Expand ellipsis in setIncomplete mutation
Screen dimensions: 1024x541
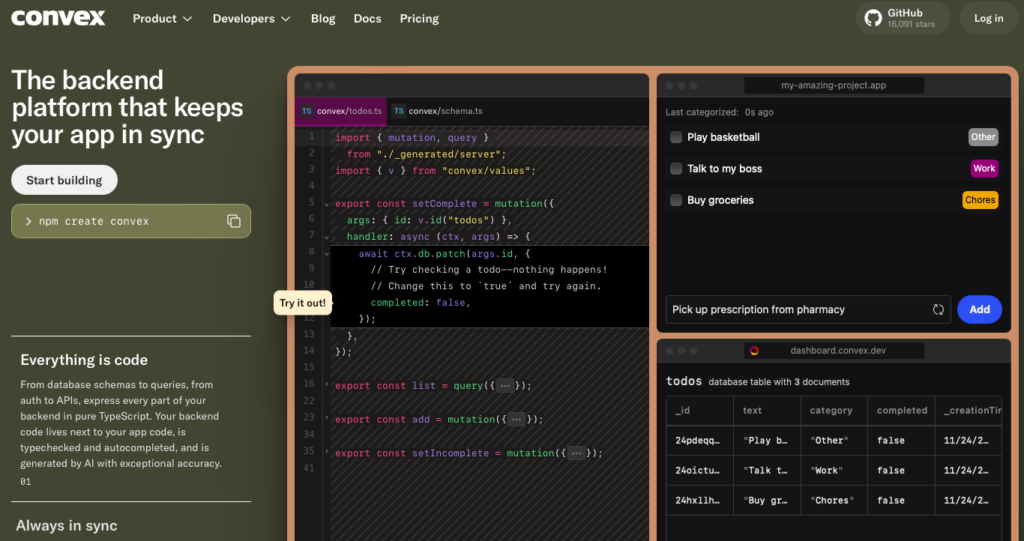(576, 453)
